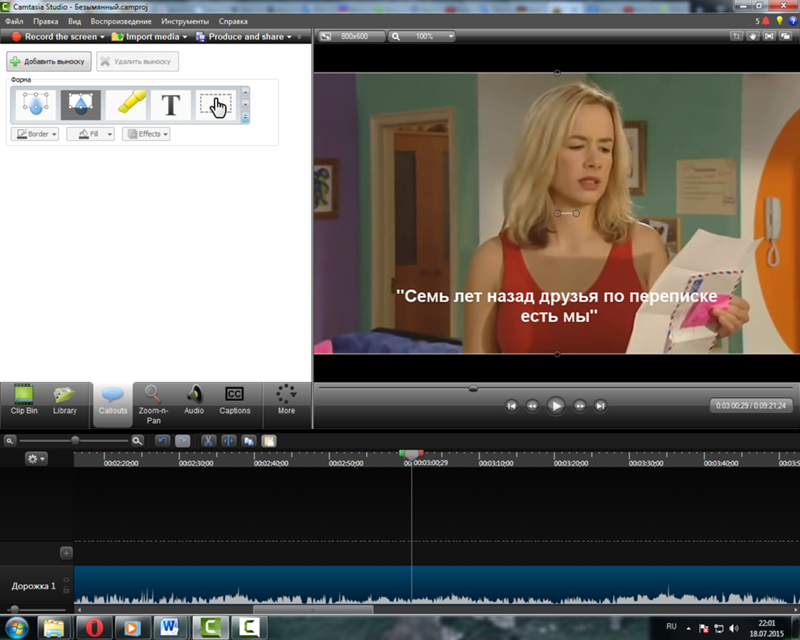
Task: Open the Border dropdown
Action: tap(35, 134)
